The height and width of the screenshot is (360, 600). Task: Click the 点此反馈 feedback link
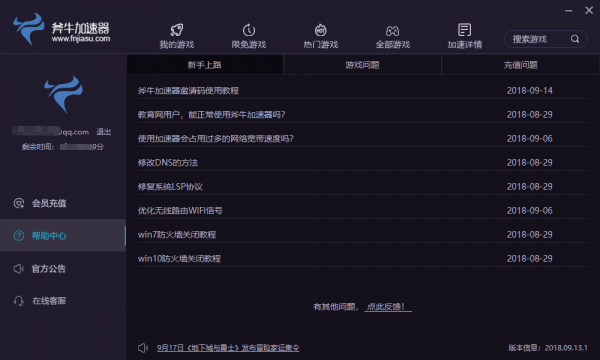click(x=388, y=307)
